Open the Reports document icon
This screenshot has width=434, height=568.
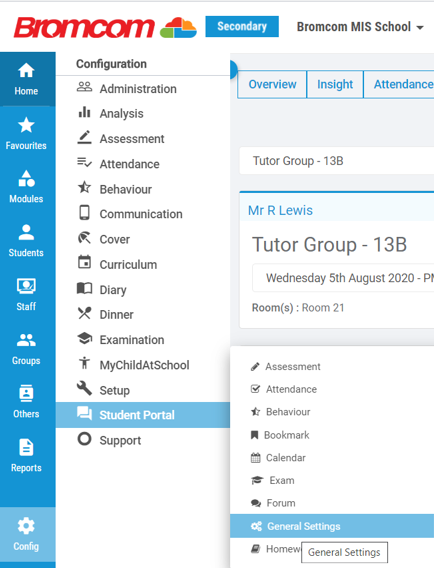tap(26, 448)
